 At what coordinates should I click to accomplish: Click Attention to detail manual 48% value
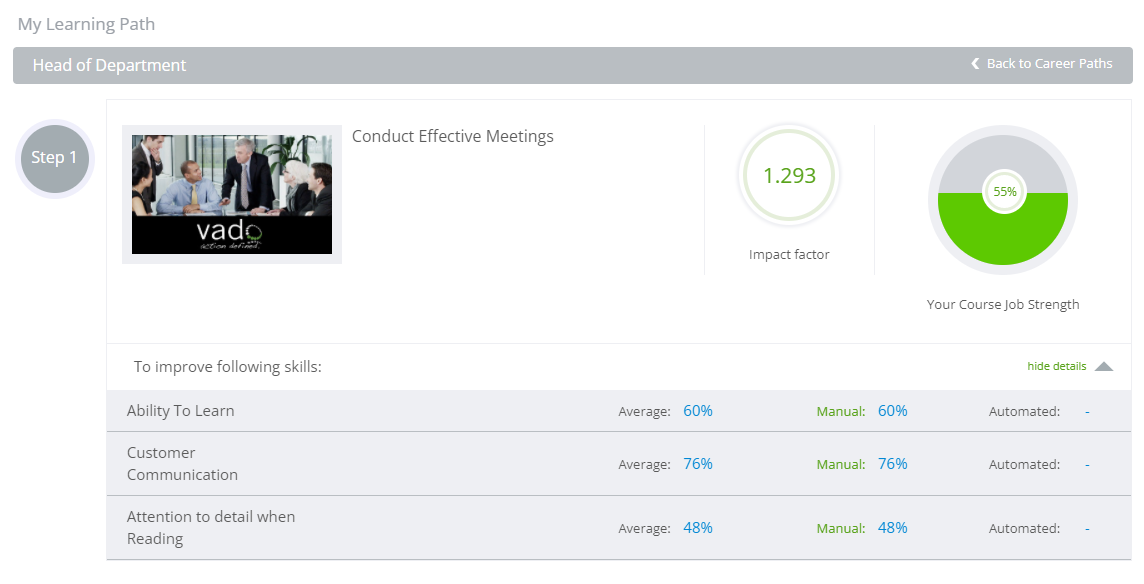coord(892,528)
